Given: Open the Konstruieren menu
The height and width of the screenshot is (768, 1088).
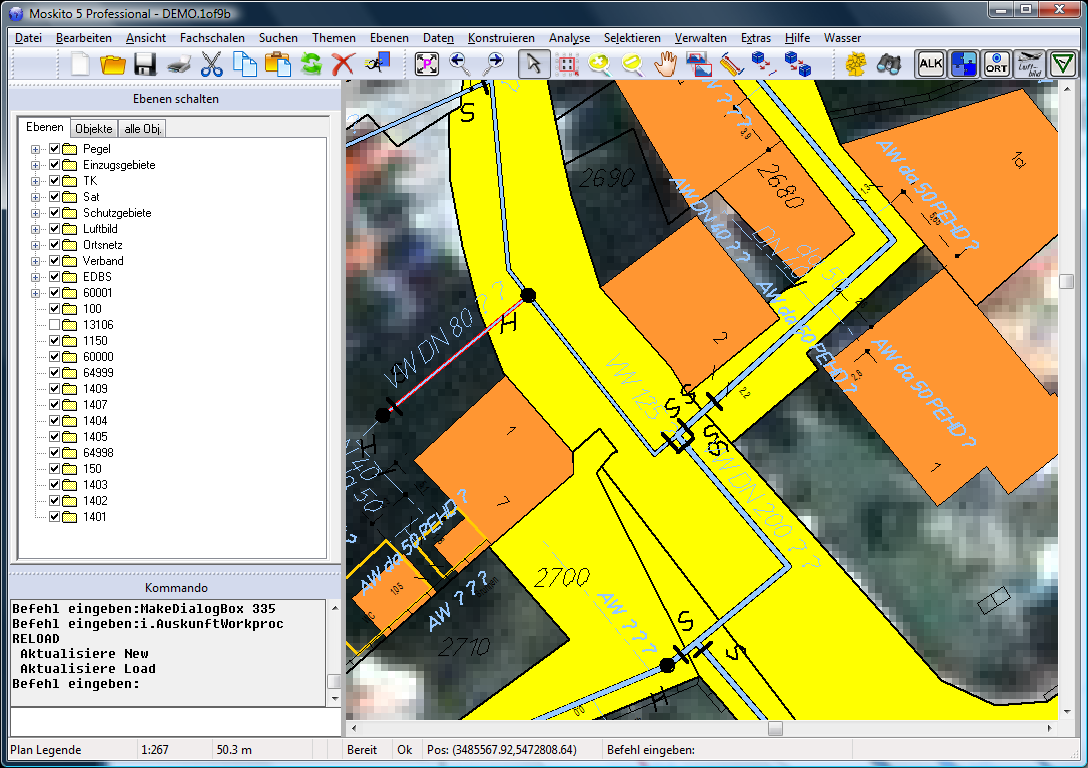Looking at the screenshot, I should [x=500, y=38].
